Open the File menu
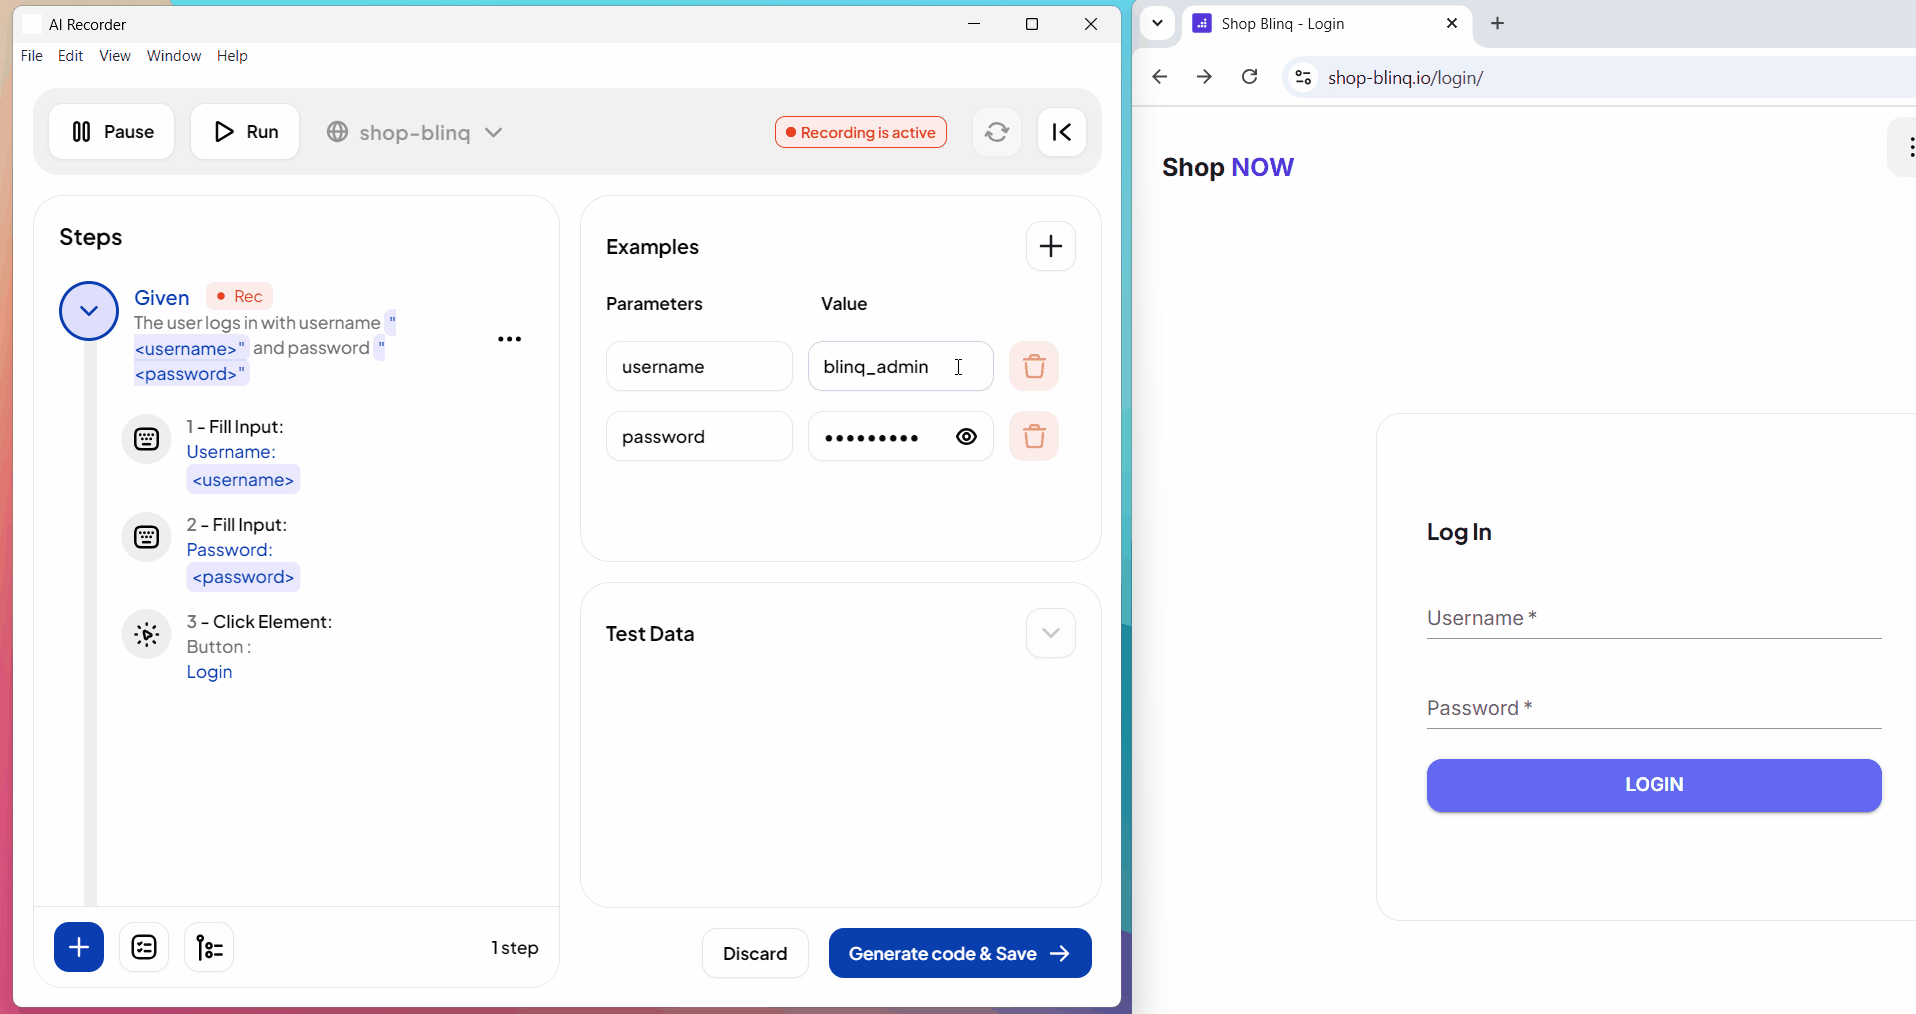 tap(31, 56)
